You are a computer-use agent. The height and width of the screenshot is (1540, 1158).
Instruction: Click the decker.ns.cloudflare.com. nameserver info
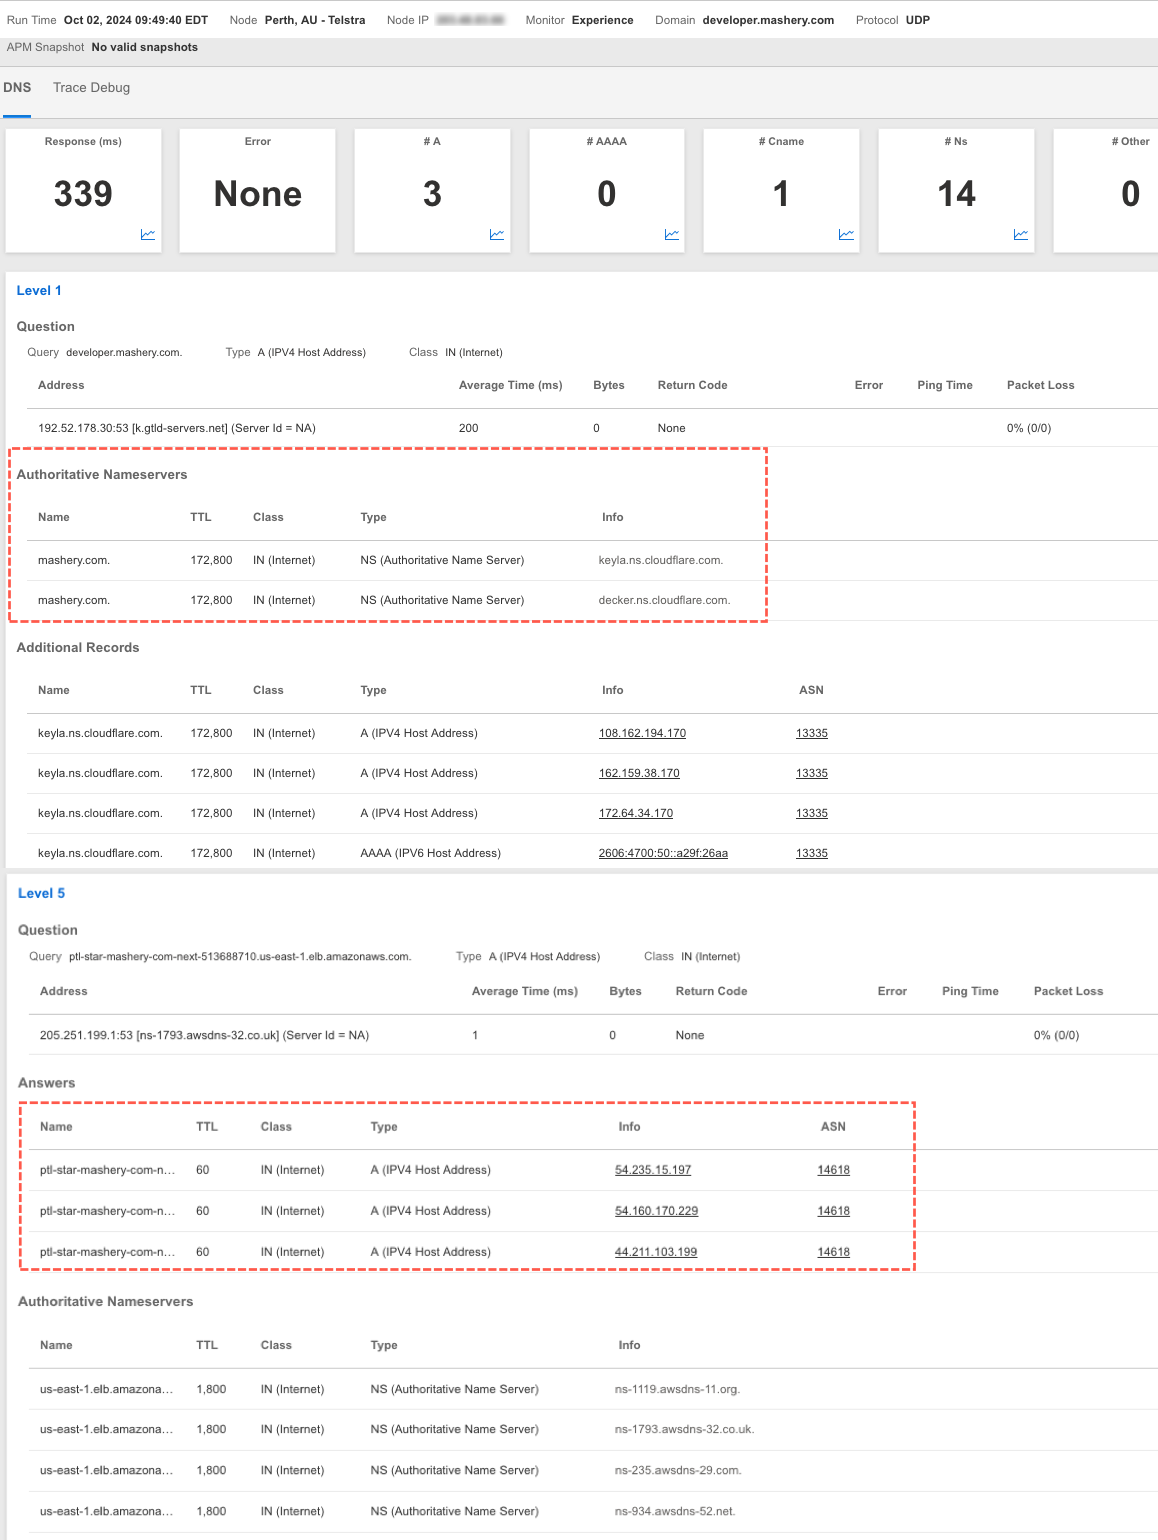(x=664, y=601)
